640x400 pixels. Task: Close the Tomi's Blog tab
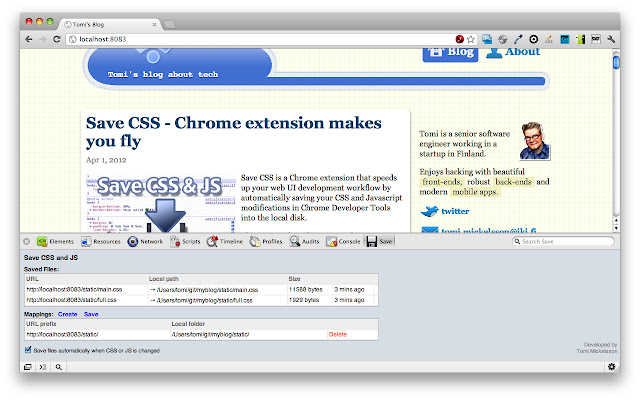point(154,24)
